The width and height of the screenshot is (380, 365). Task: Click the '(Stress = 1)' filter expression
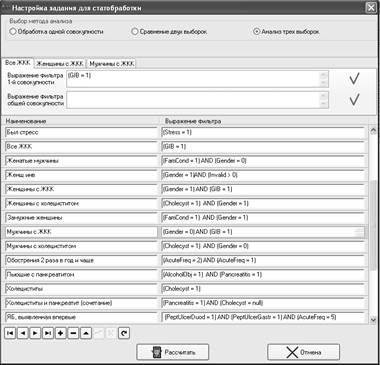tap(263, 132)
